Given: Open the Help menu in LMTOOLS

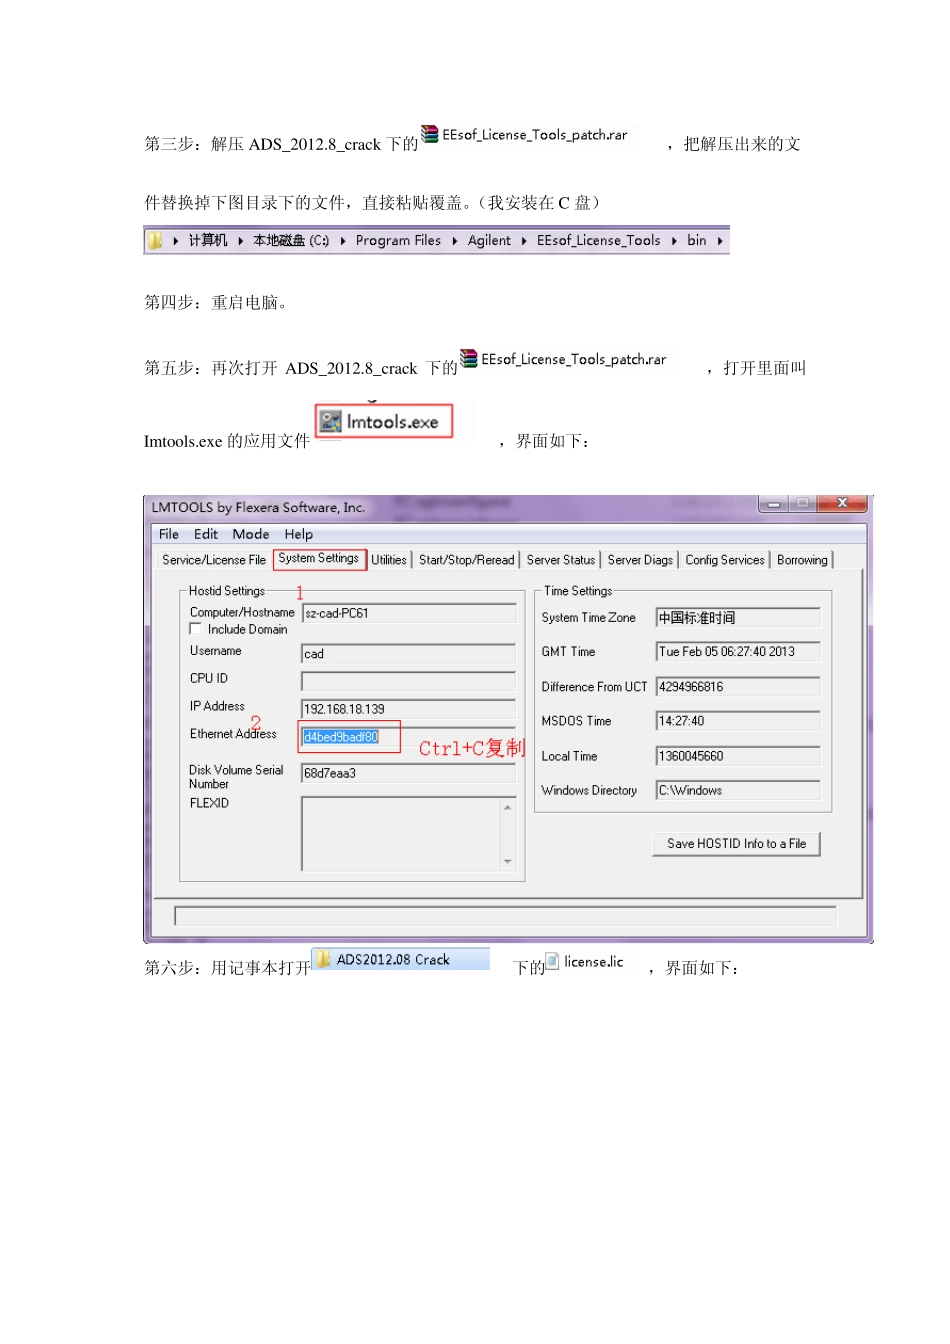Looking at the screenshot, I should click(x=298, y=534).
